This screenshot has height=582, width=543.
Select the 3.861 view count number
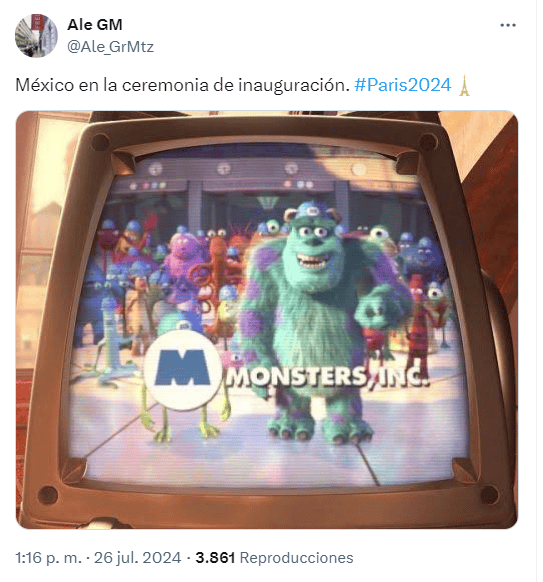point(215,558)
